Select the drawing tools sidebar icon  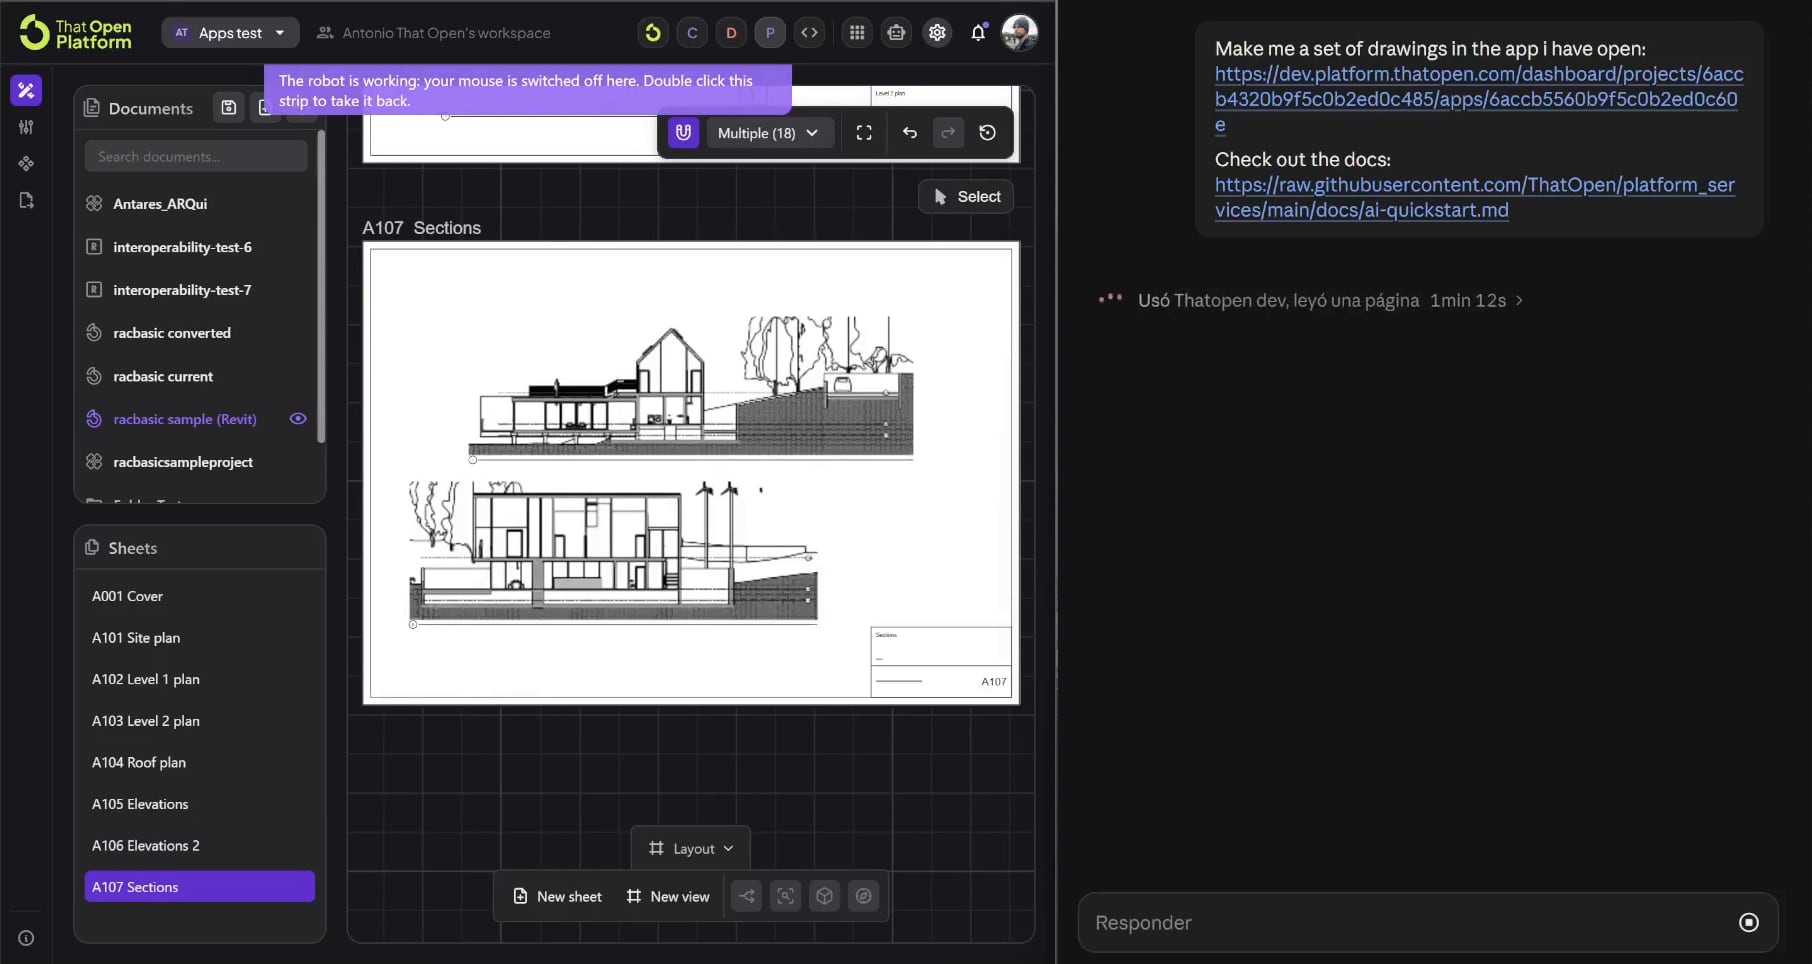26,90
